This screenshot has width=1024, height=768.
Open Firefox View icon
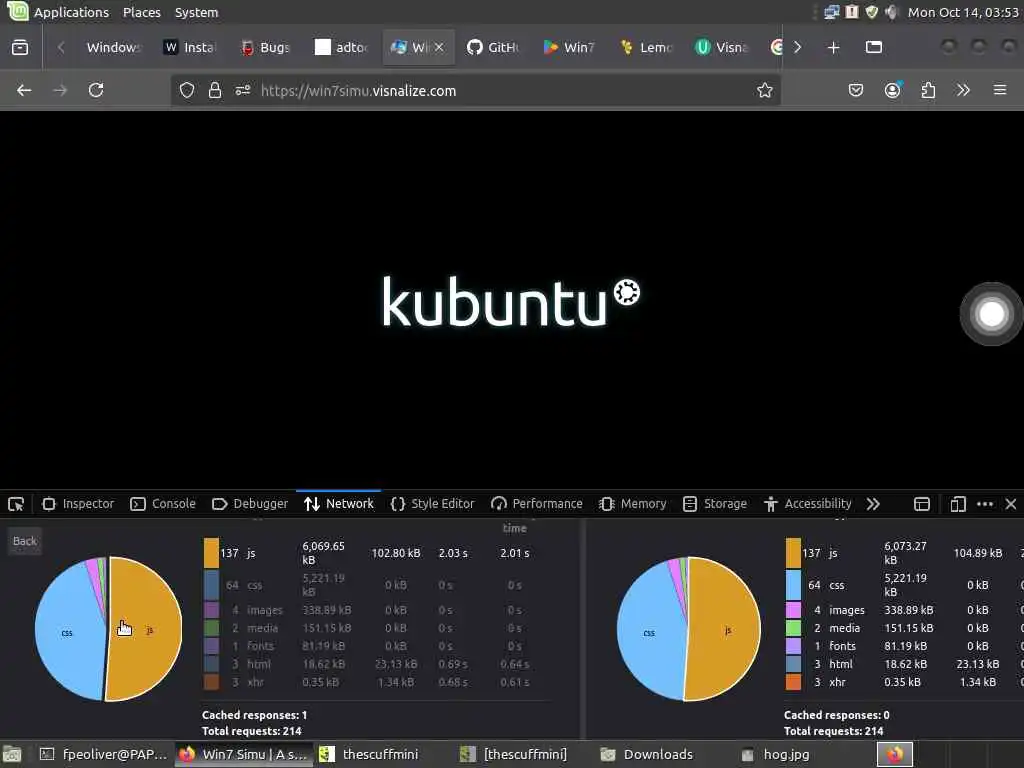[20, 47]
